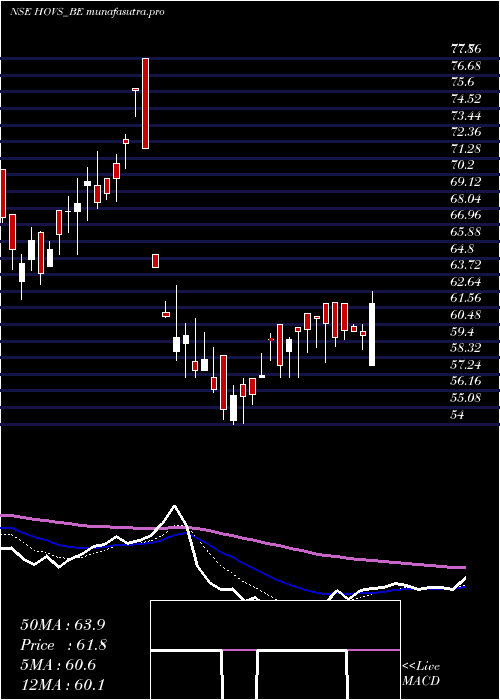The height and width of the screenshot is (700, 500).
Task: Click the 75.6 price level label
Action: (464, 83)
